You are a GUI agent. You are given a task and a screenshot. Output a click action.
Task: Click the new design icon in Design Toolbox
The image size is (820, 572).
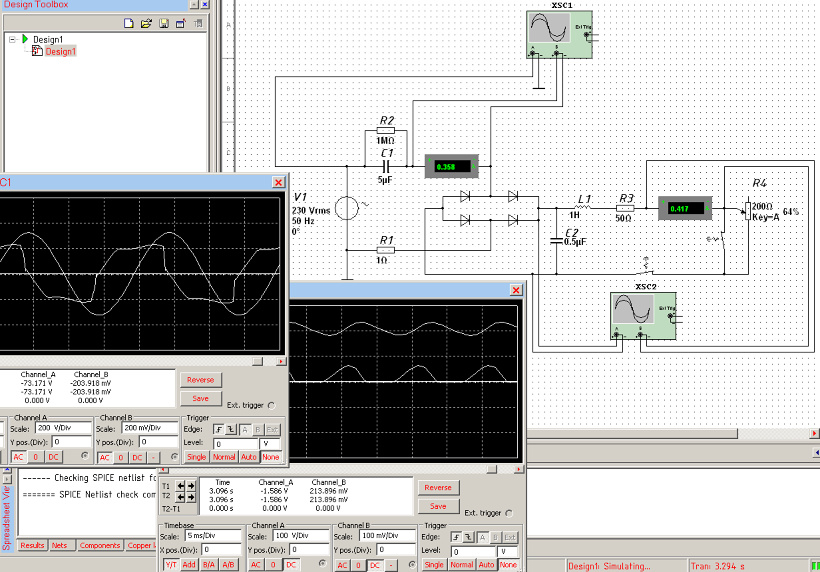point(131,22)
